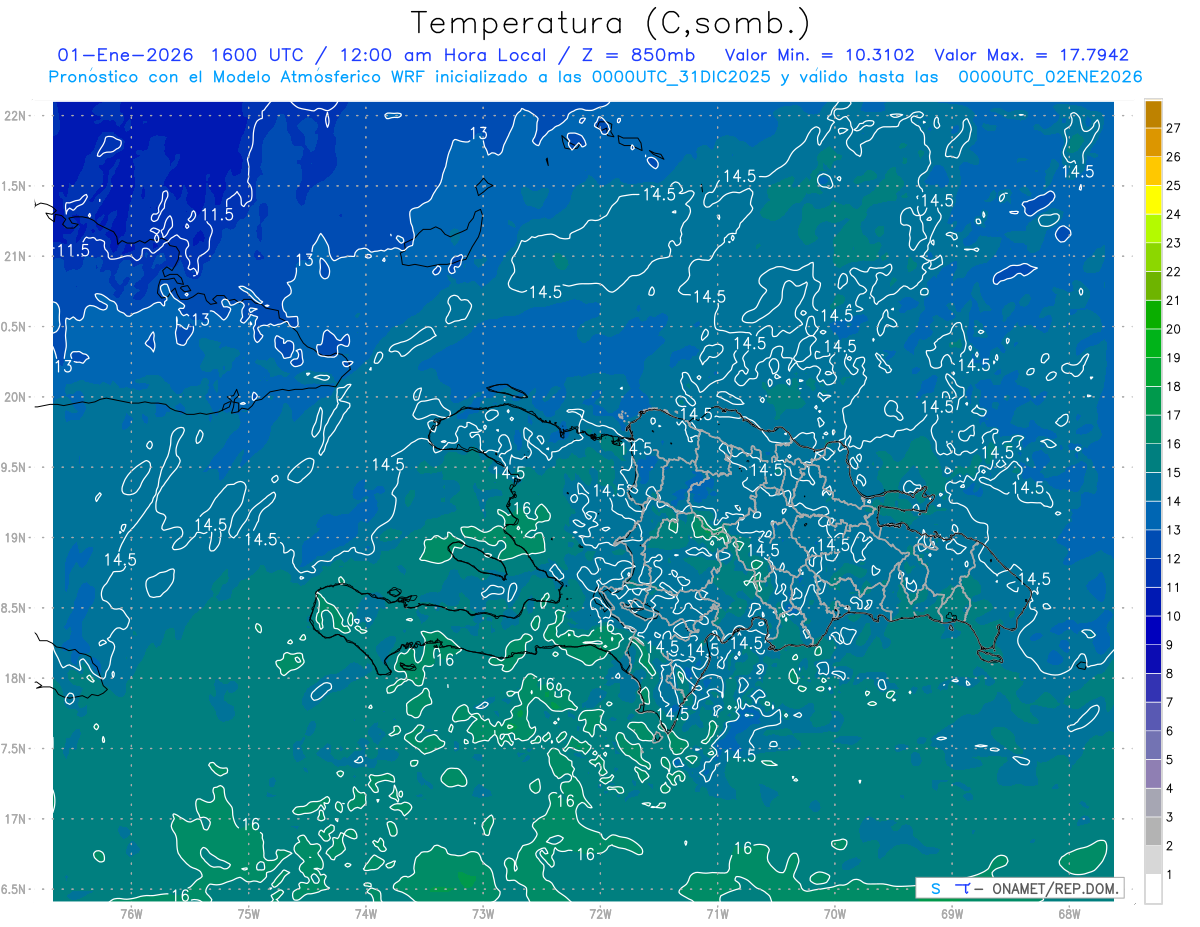Click the "Valor Min. = 10.3102" value
Image resolution: width=1200 pixels, height=927 pixels.
820,55
